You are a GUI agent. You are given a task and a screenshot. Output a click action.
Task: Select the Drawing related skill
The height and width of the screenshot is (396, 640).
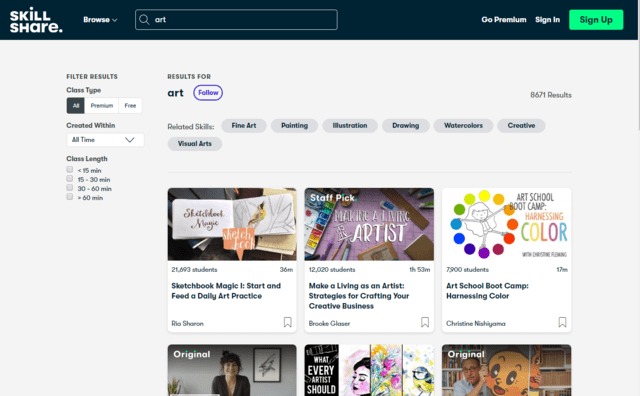click(x=405, y=126)
